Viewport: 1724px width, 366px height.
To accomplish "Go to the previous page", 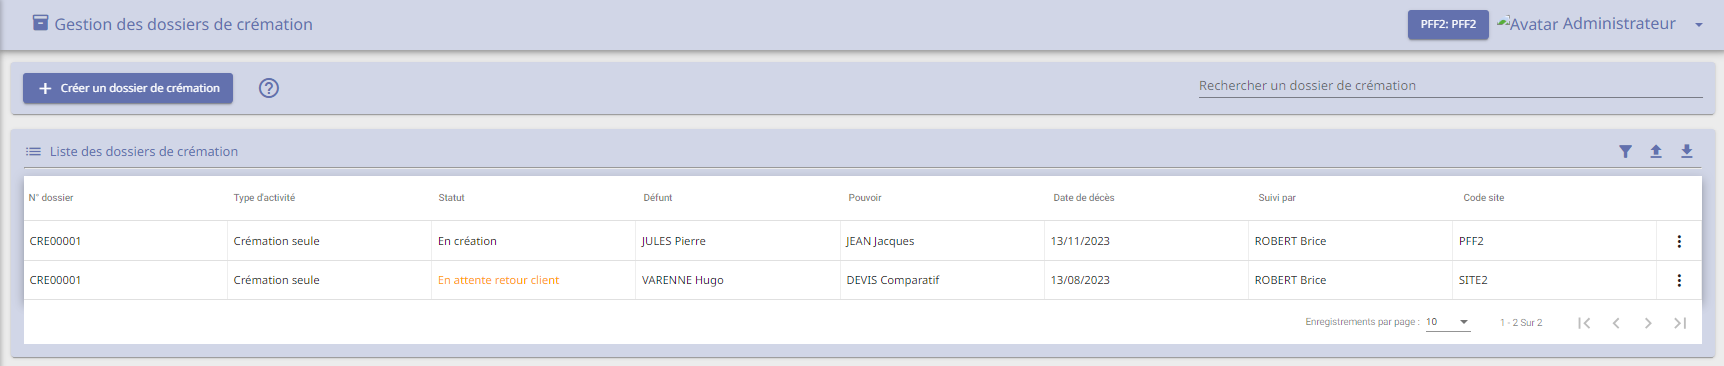I will click(x=1616, y=323).
